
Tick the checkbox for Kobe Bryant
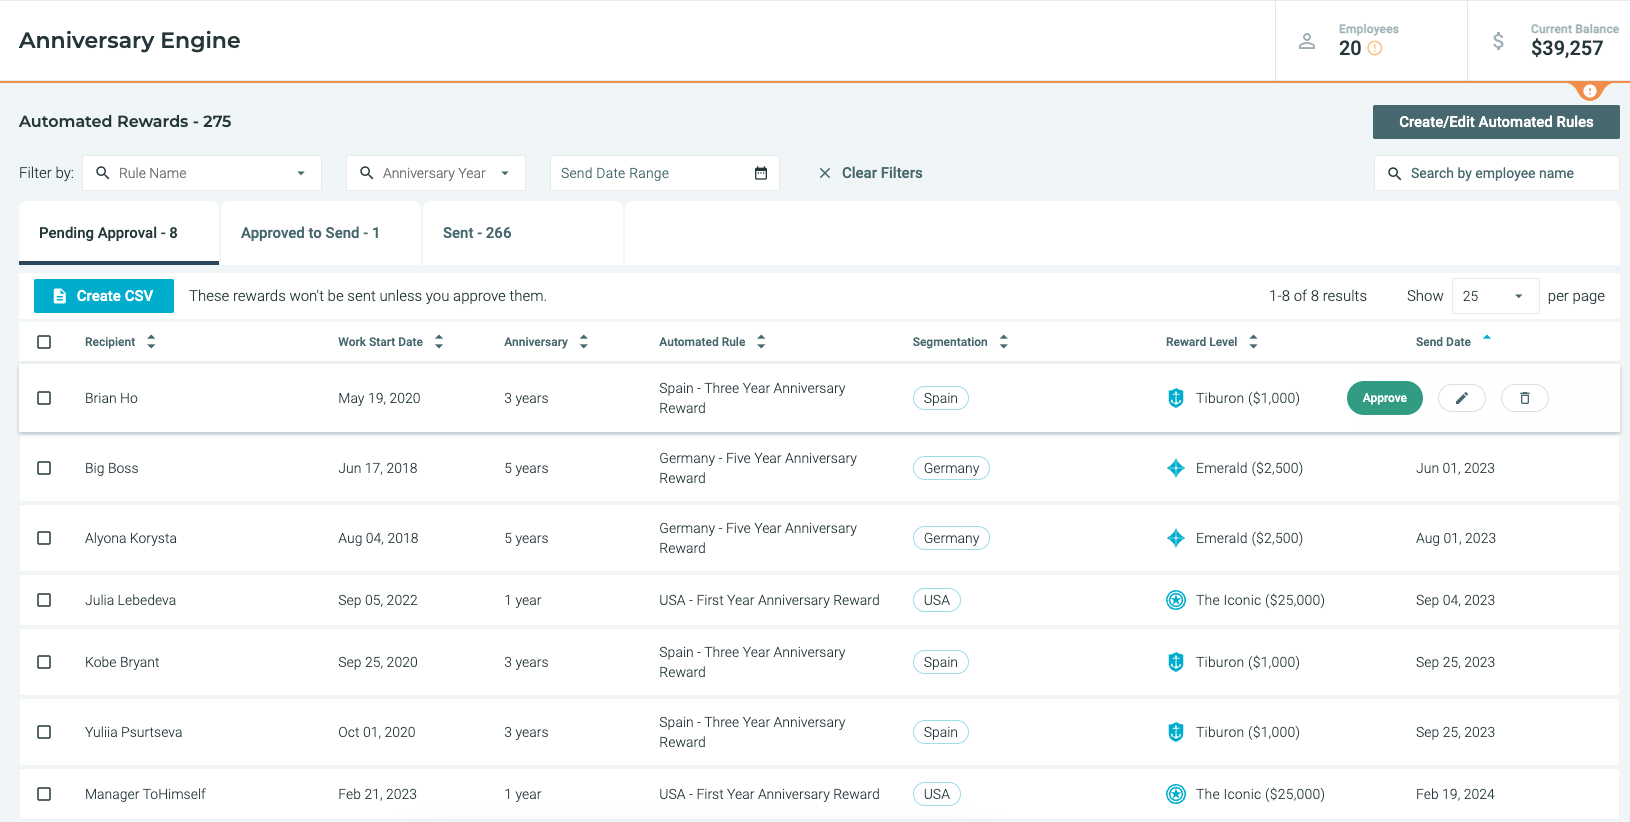click(44, 662)
